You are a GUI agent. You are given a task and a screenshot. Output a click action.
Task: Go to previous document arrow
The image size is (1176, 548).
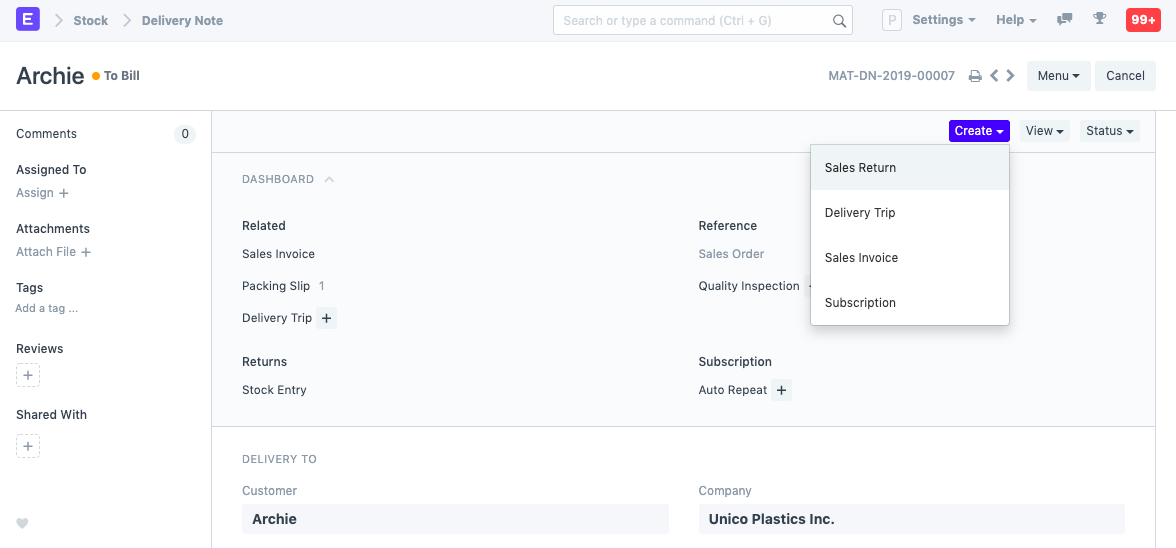tap(994, 76)
